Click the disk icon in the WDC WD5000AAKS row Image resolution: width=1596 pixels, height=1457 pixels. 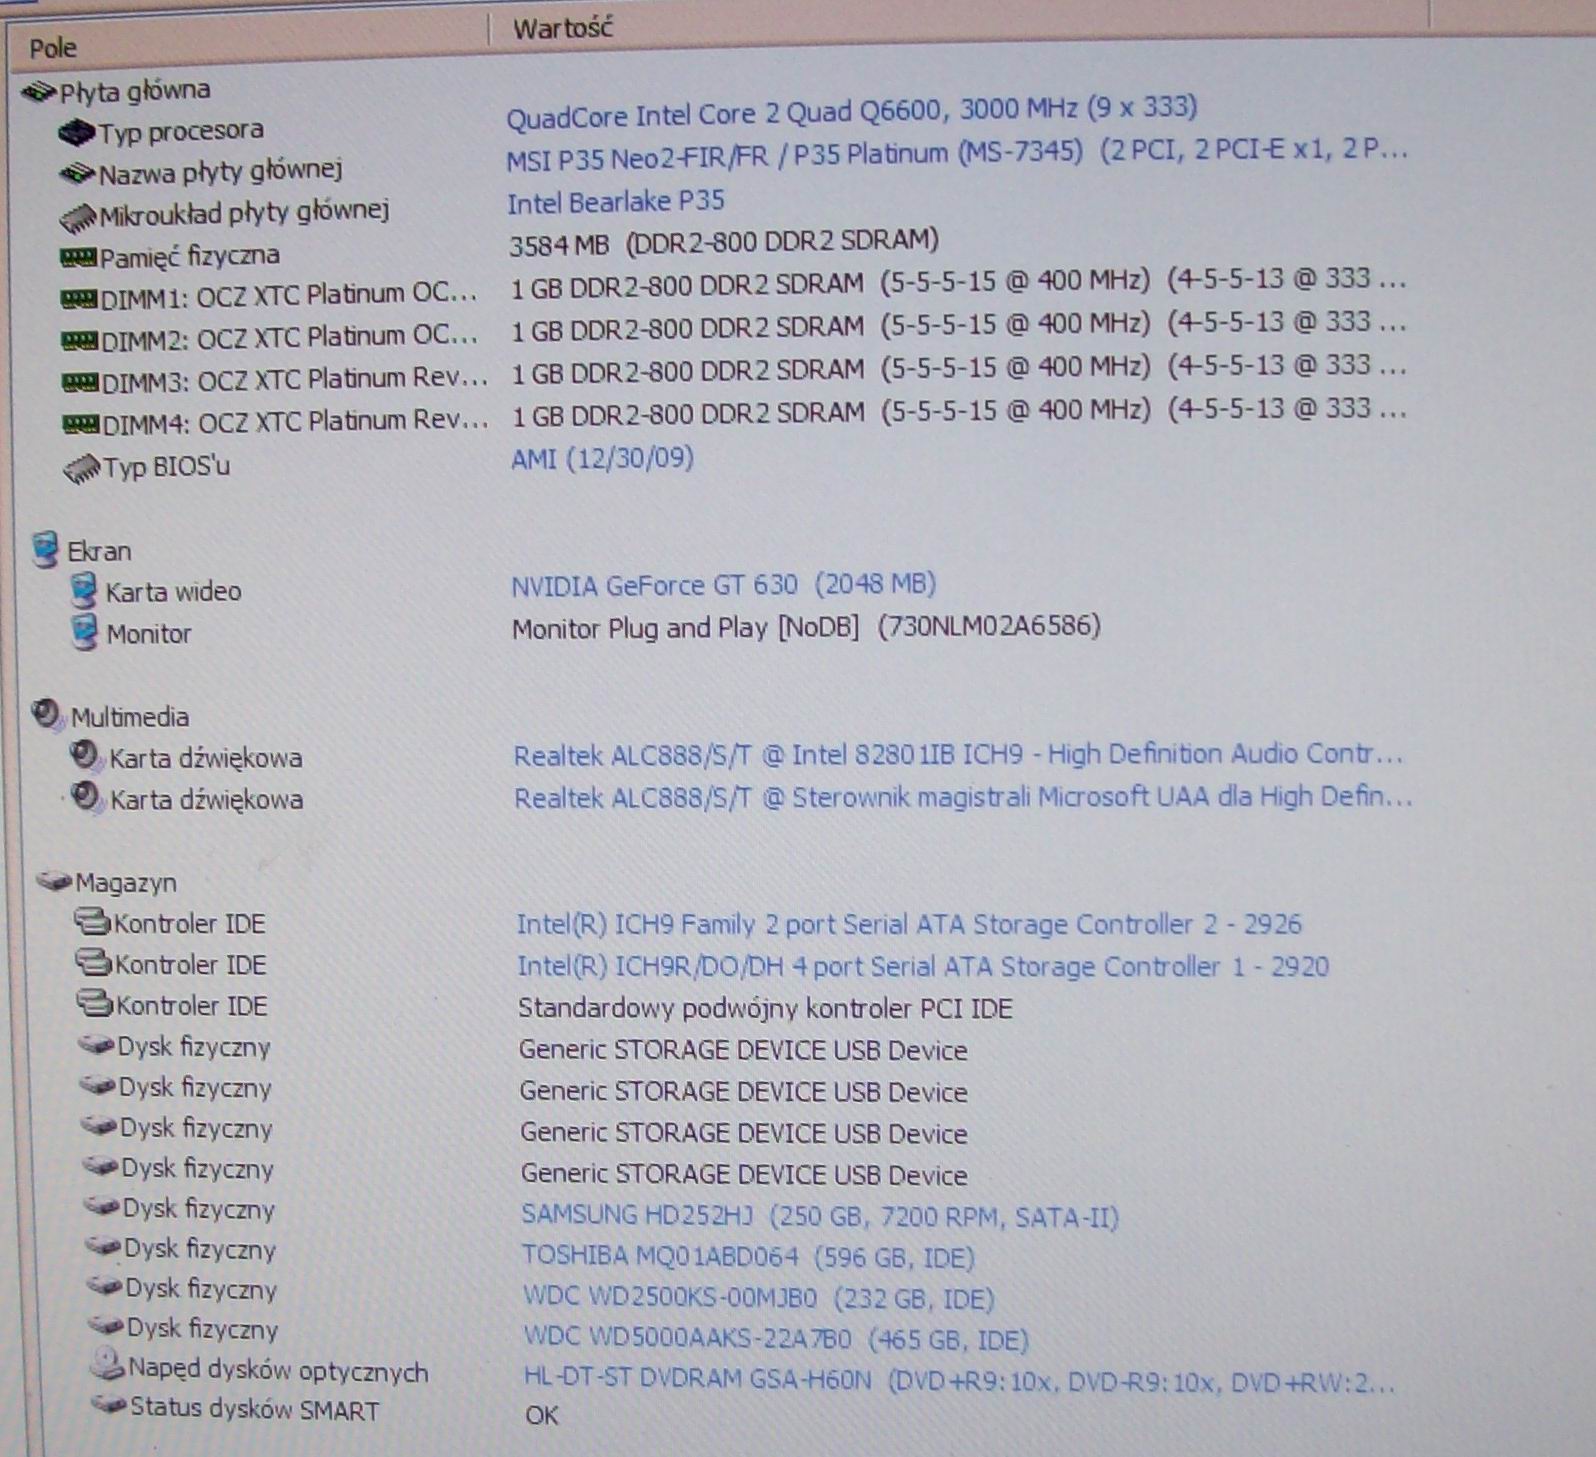click(105, 1327)
